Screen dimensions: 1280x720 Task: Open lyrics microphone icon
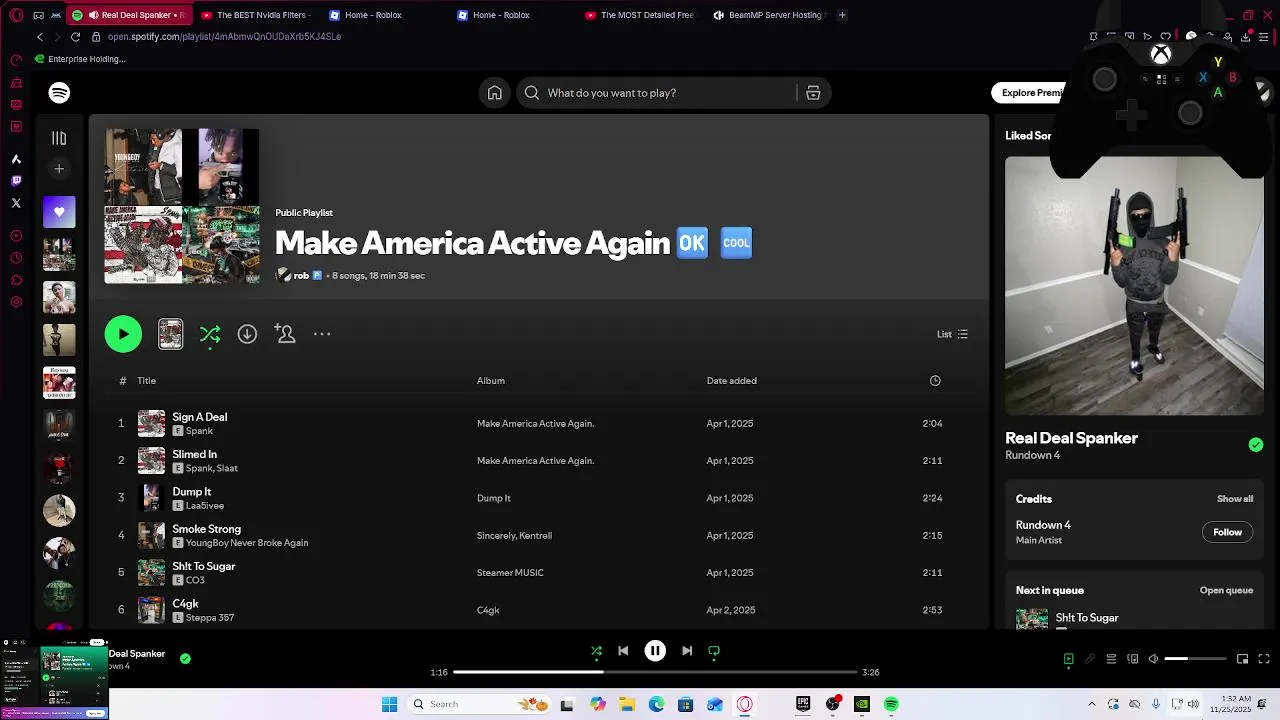point(1090,659)
